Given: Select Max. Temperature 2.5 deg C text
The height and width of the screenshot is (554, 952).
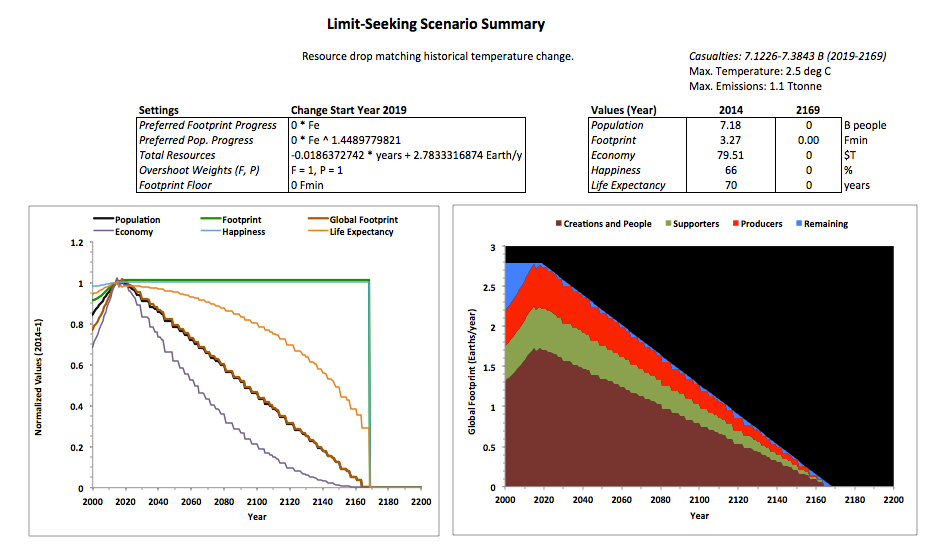Looking at the screenshot, I should pyautogui.click(x=760, y=71).
